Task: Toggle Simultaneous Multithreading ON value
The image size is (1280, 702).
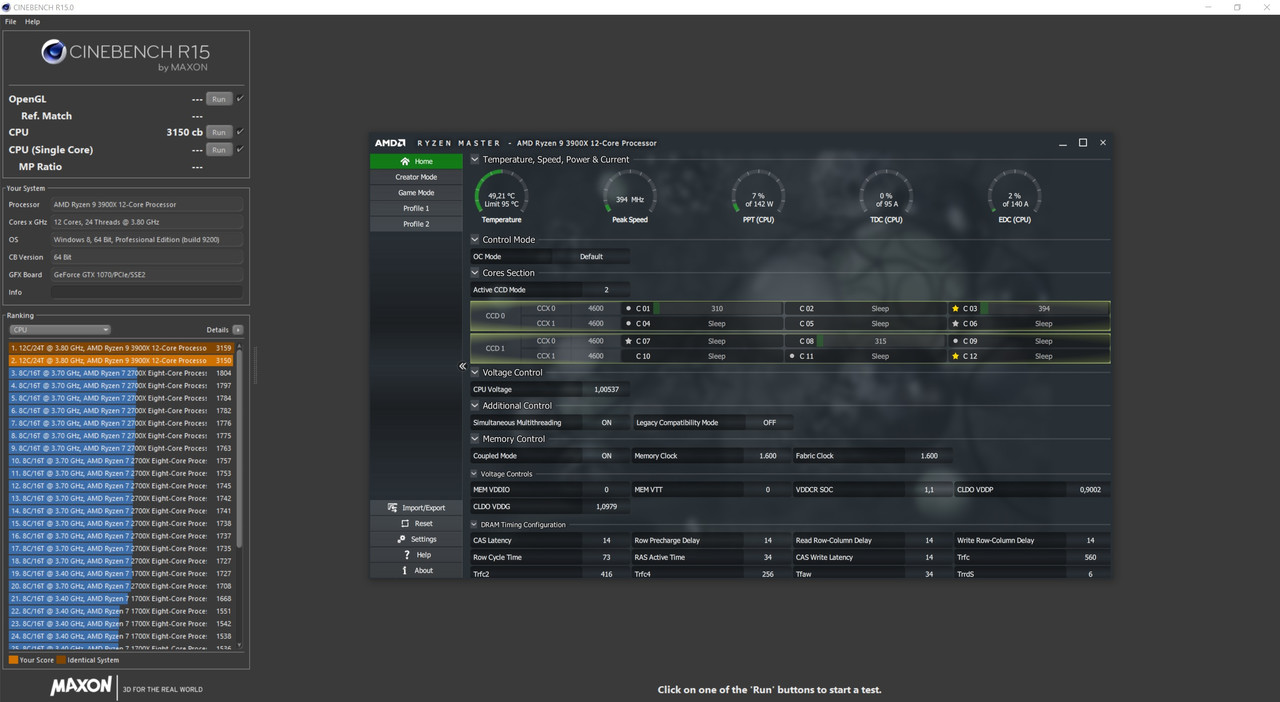Action: point(606,423)
